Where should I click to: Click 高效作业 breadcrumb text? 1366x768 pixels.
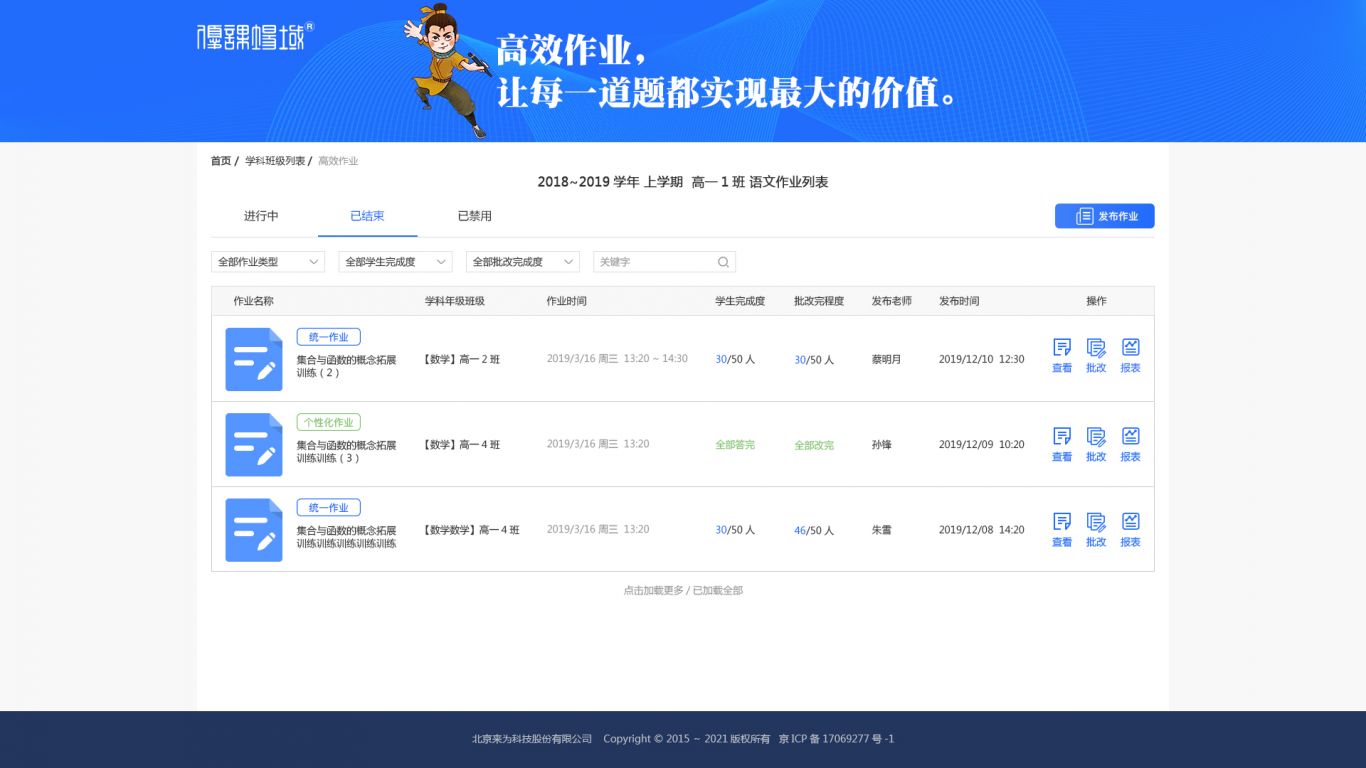click(x=338, y=161)
